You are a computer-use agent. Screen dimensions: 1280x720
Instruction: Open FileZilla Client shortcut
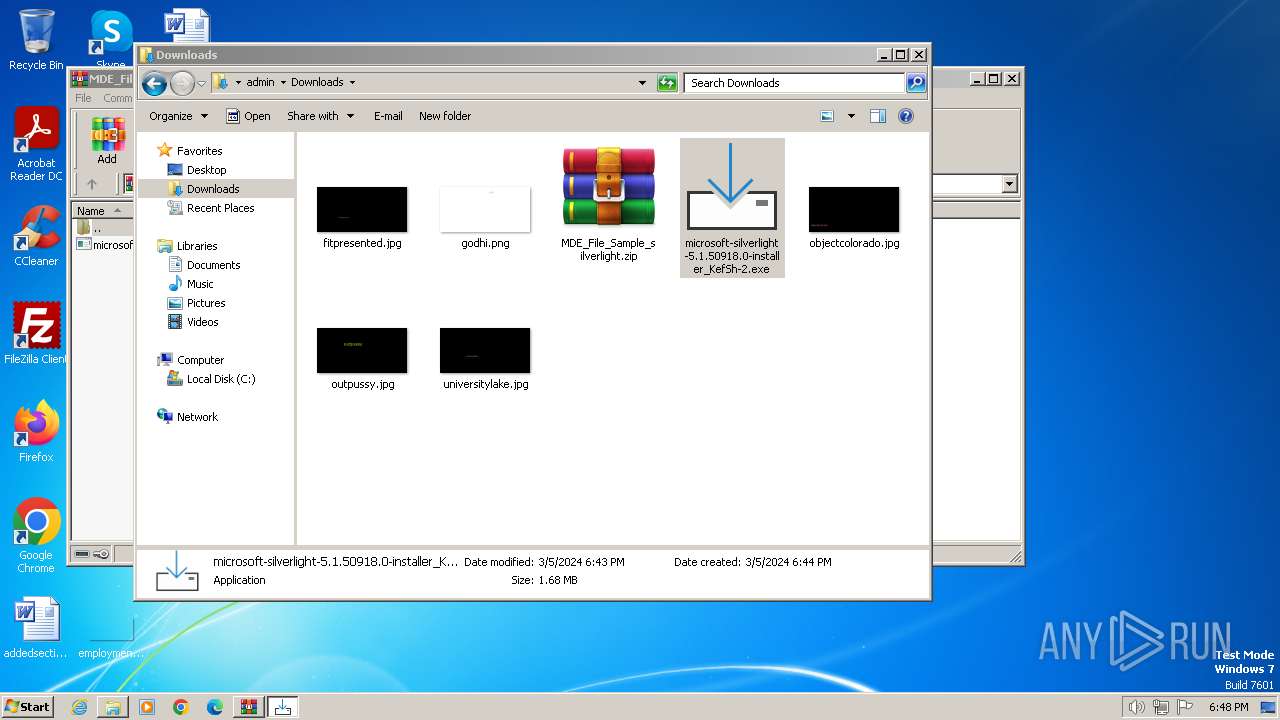point(36,334)
